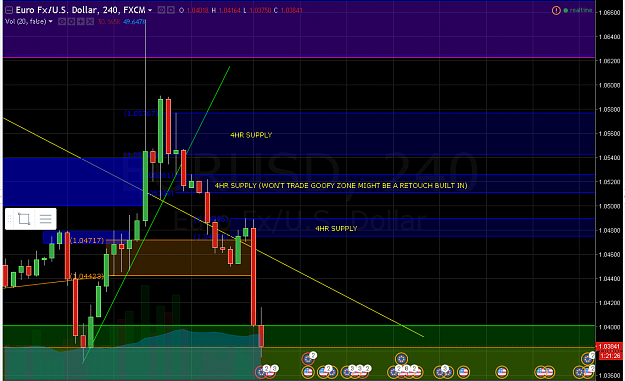This screenshot has width=625, height=381.
Task: Select the crop rectangle tool in floating toolbar
Action: coord(24,219)
